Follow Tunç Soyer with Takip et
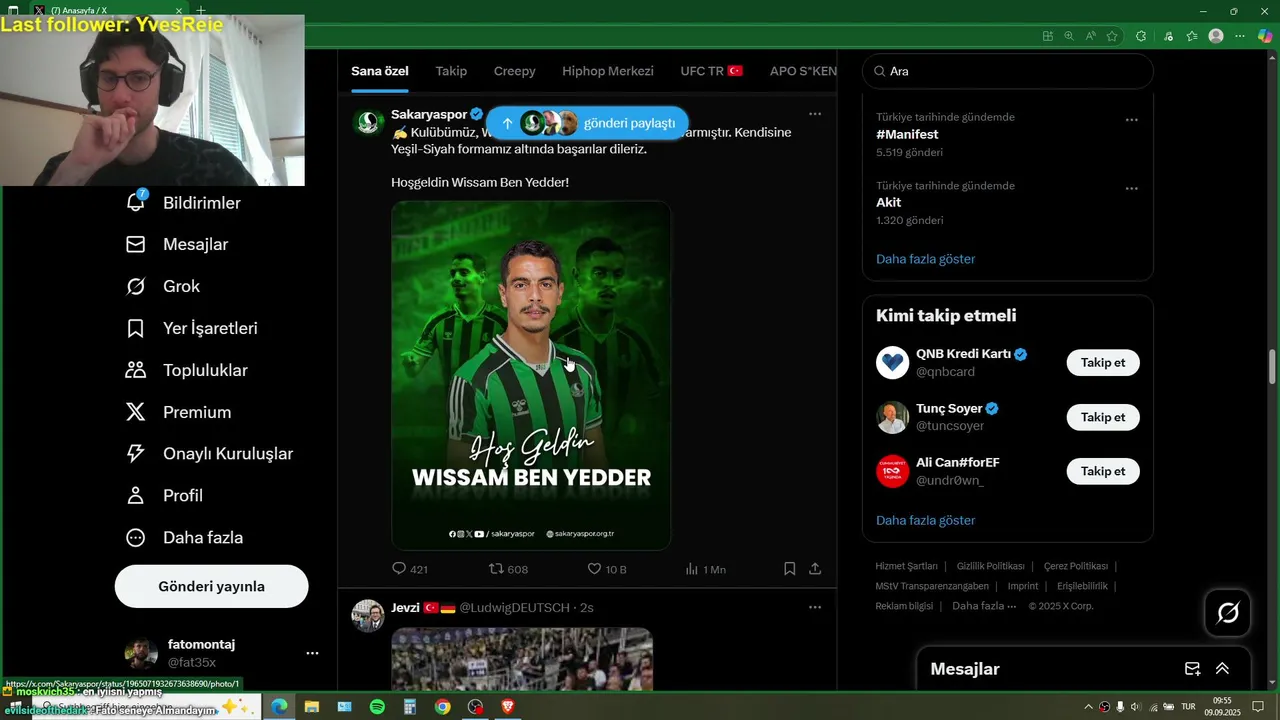1280x720 pixels. [1103, 417]
